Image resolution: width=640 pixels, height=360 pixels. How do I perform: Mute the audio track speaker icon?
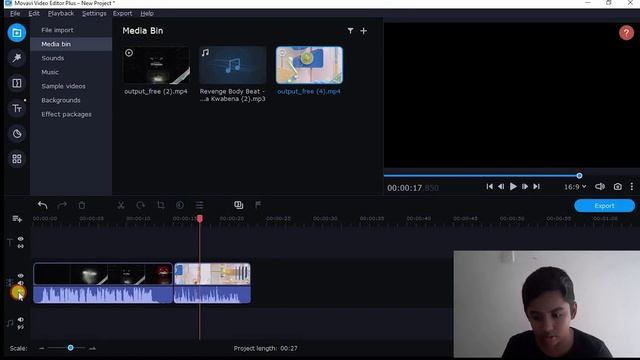pyautogui.click(x=20, y=320)
